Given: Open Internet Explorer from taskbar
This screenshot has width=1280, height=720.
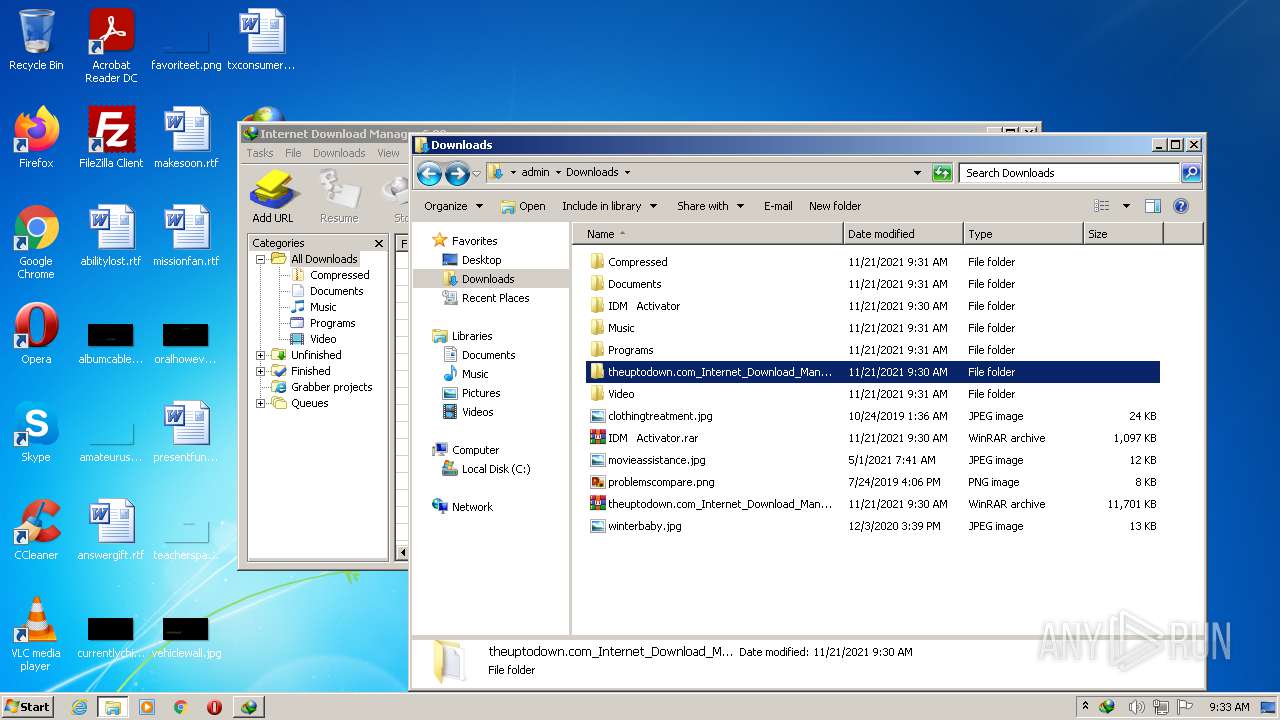Looking at the screenshot, I should tap(79, 707).
